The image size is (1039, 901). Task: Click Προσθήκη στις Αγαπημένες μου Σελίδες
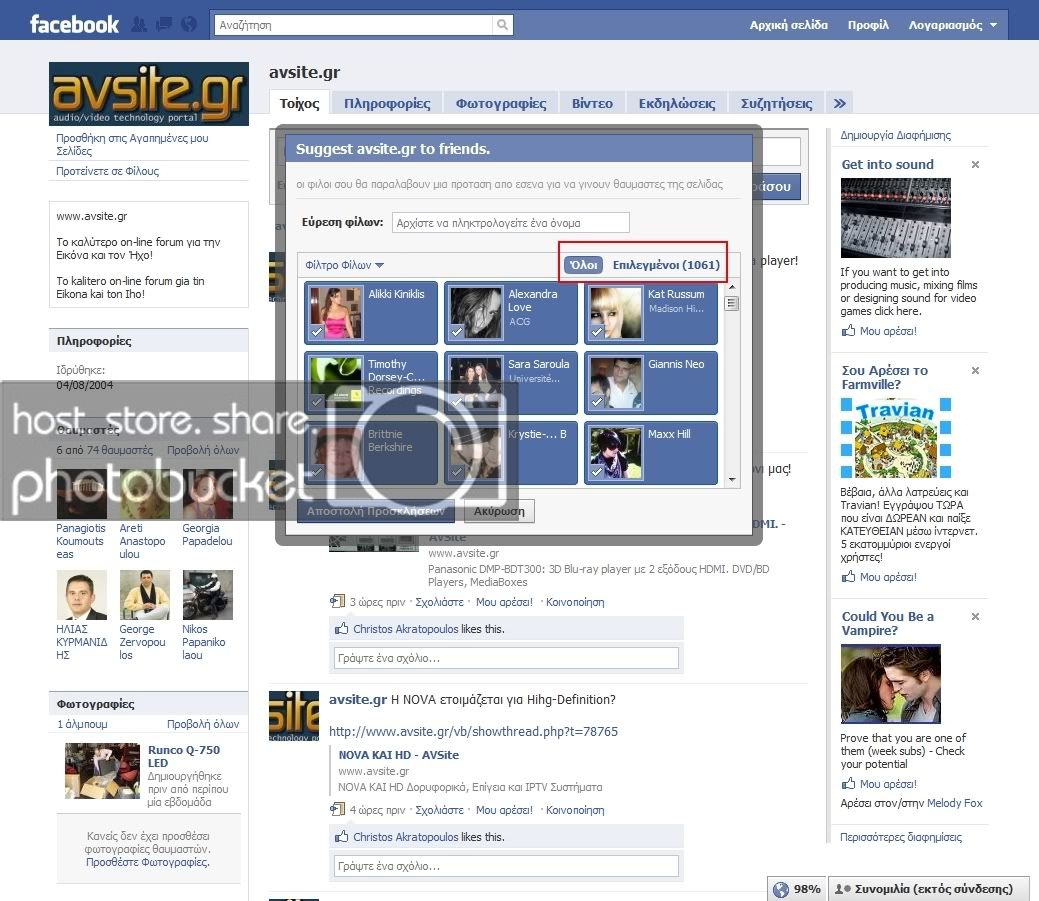[x=132, y=144]
